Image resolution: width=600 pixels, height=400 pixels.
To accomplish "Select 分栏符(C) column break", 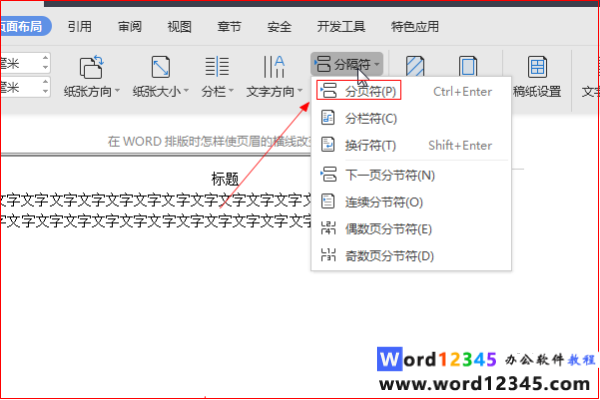I will pos(411,118).
